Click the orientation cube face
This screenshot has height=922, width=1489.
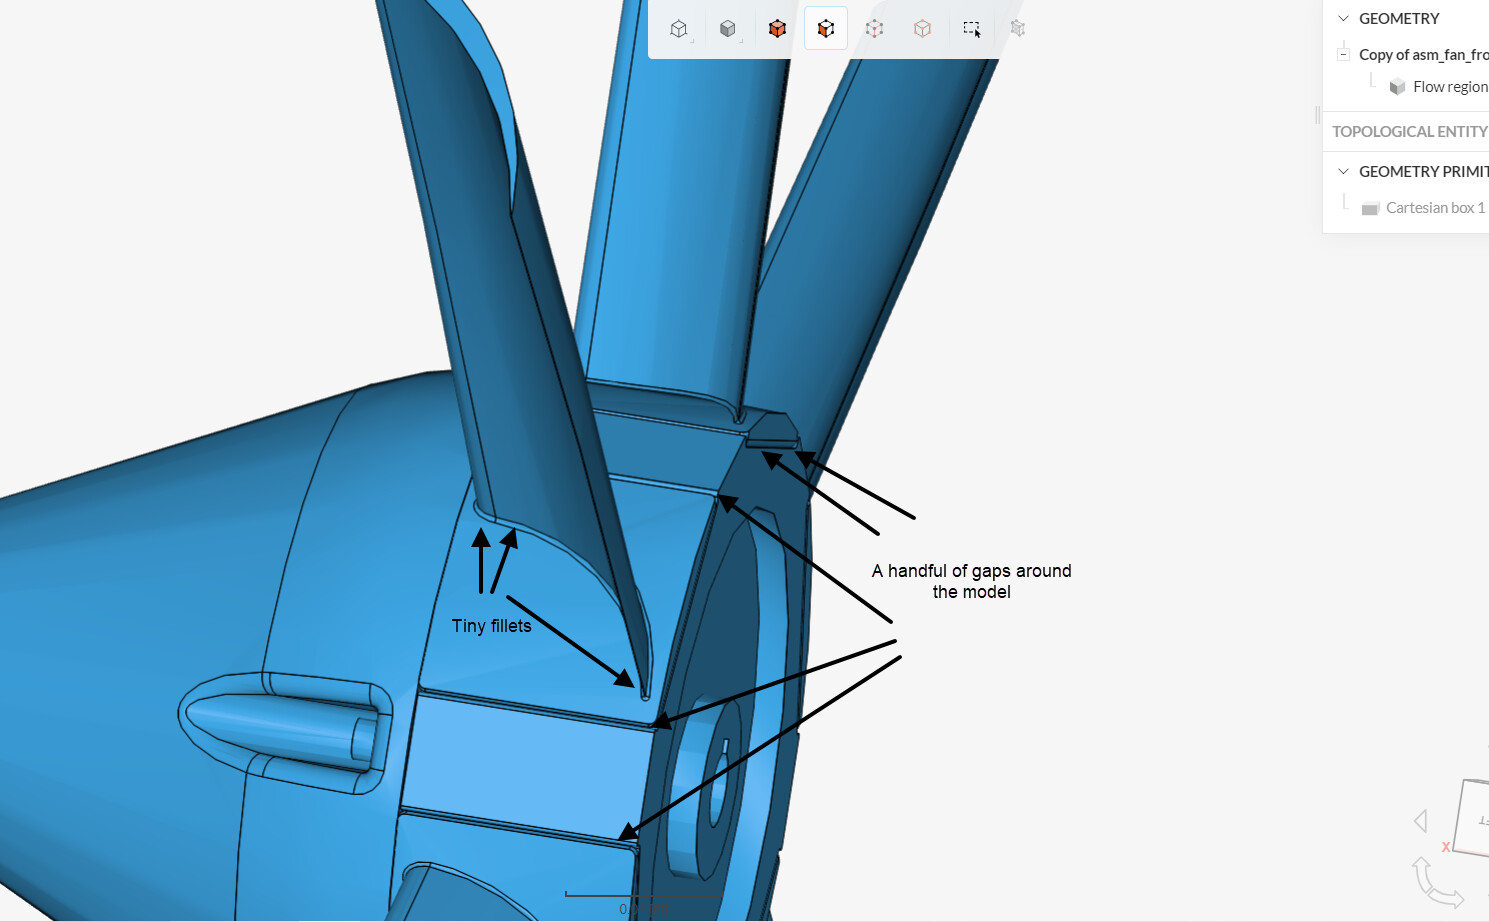(1473, 818)
